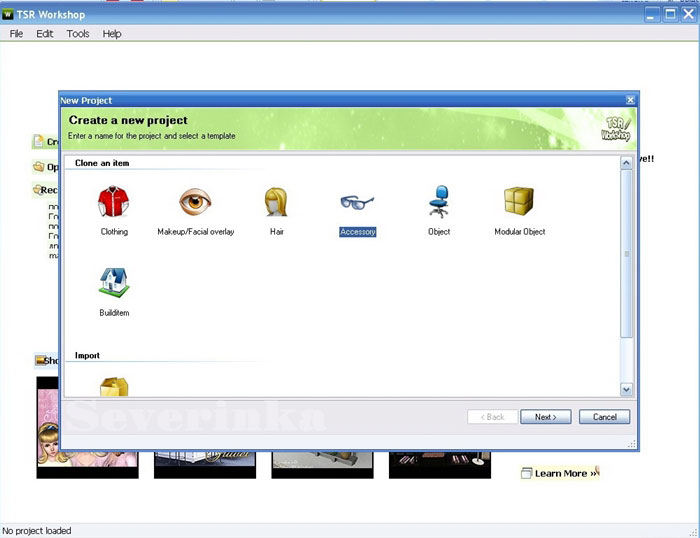Choose the Makeup/Facial overlay eye icon
This screenshot has height=538, width=700.
[x=196, y=203]
